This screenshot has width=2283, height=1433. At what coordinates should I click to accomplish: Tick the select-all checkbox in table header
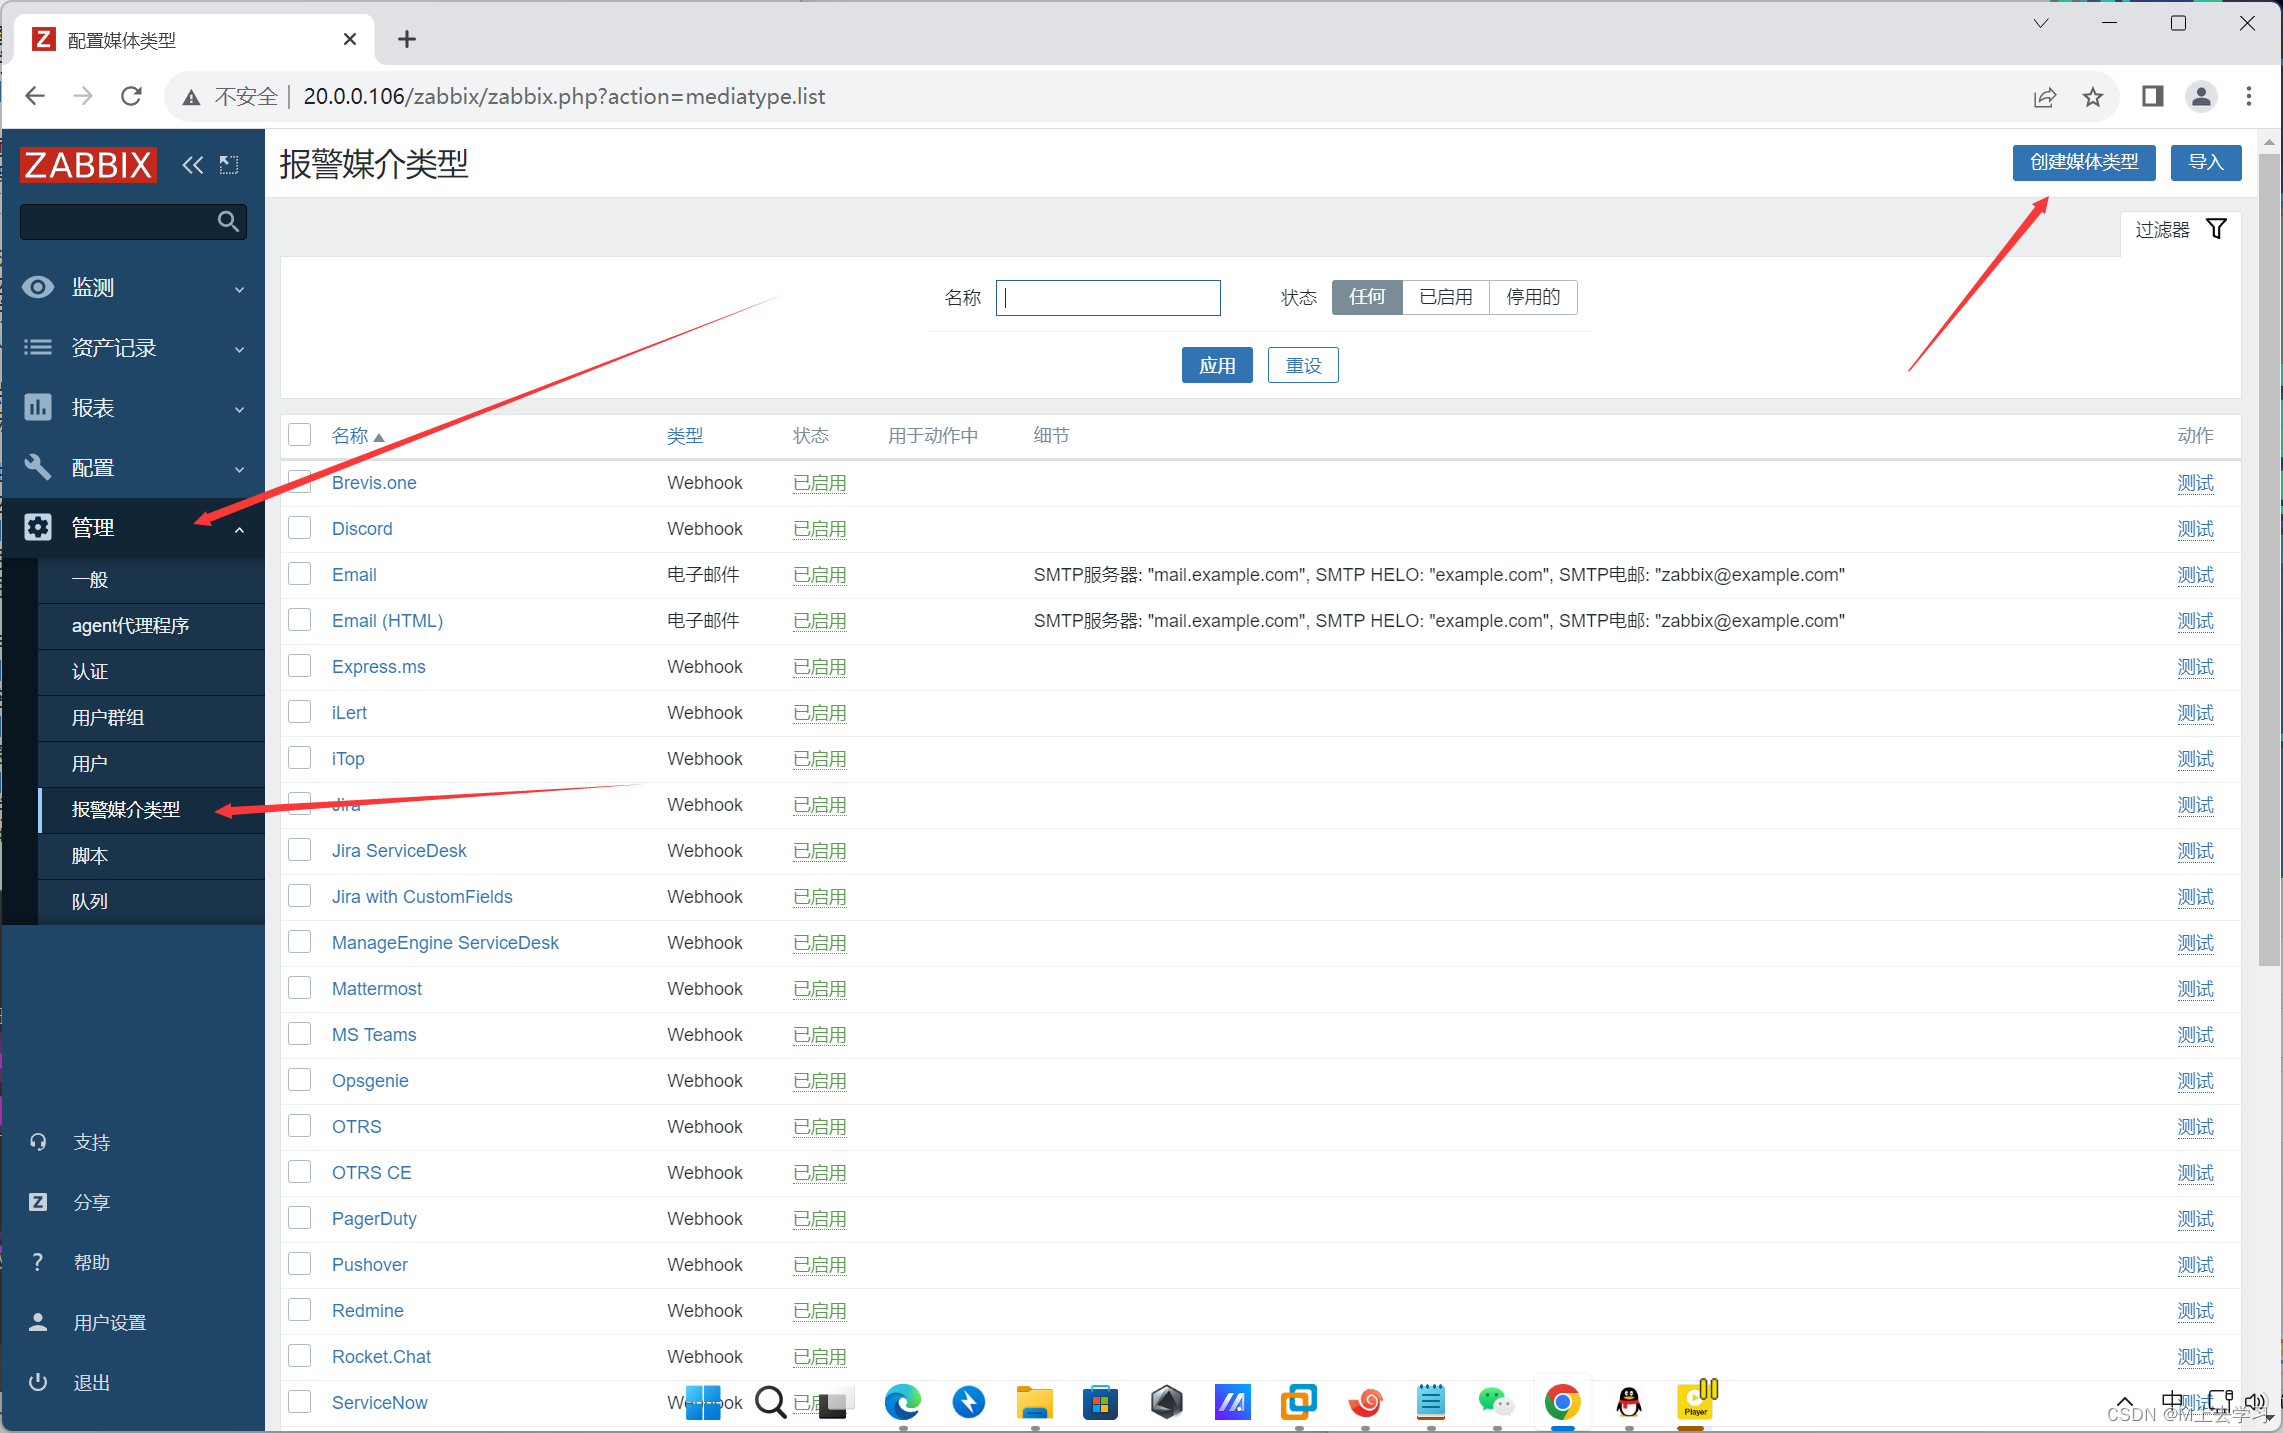click(x=300, y=435)
